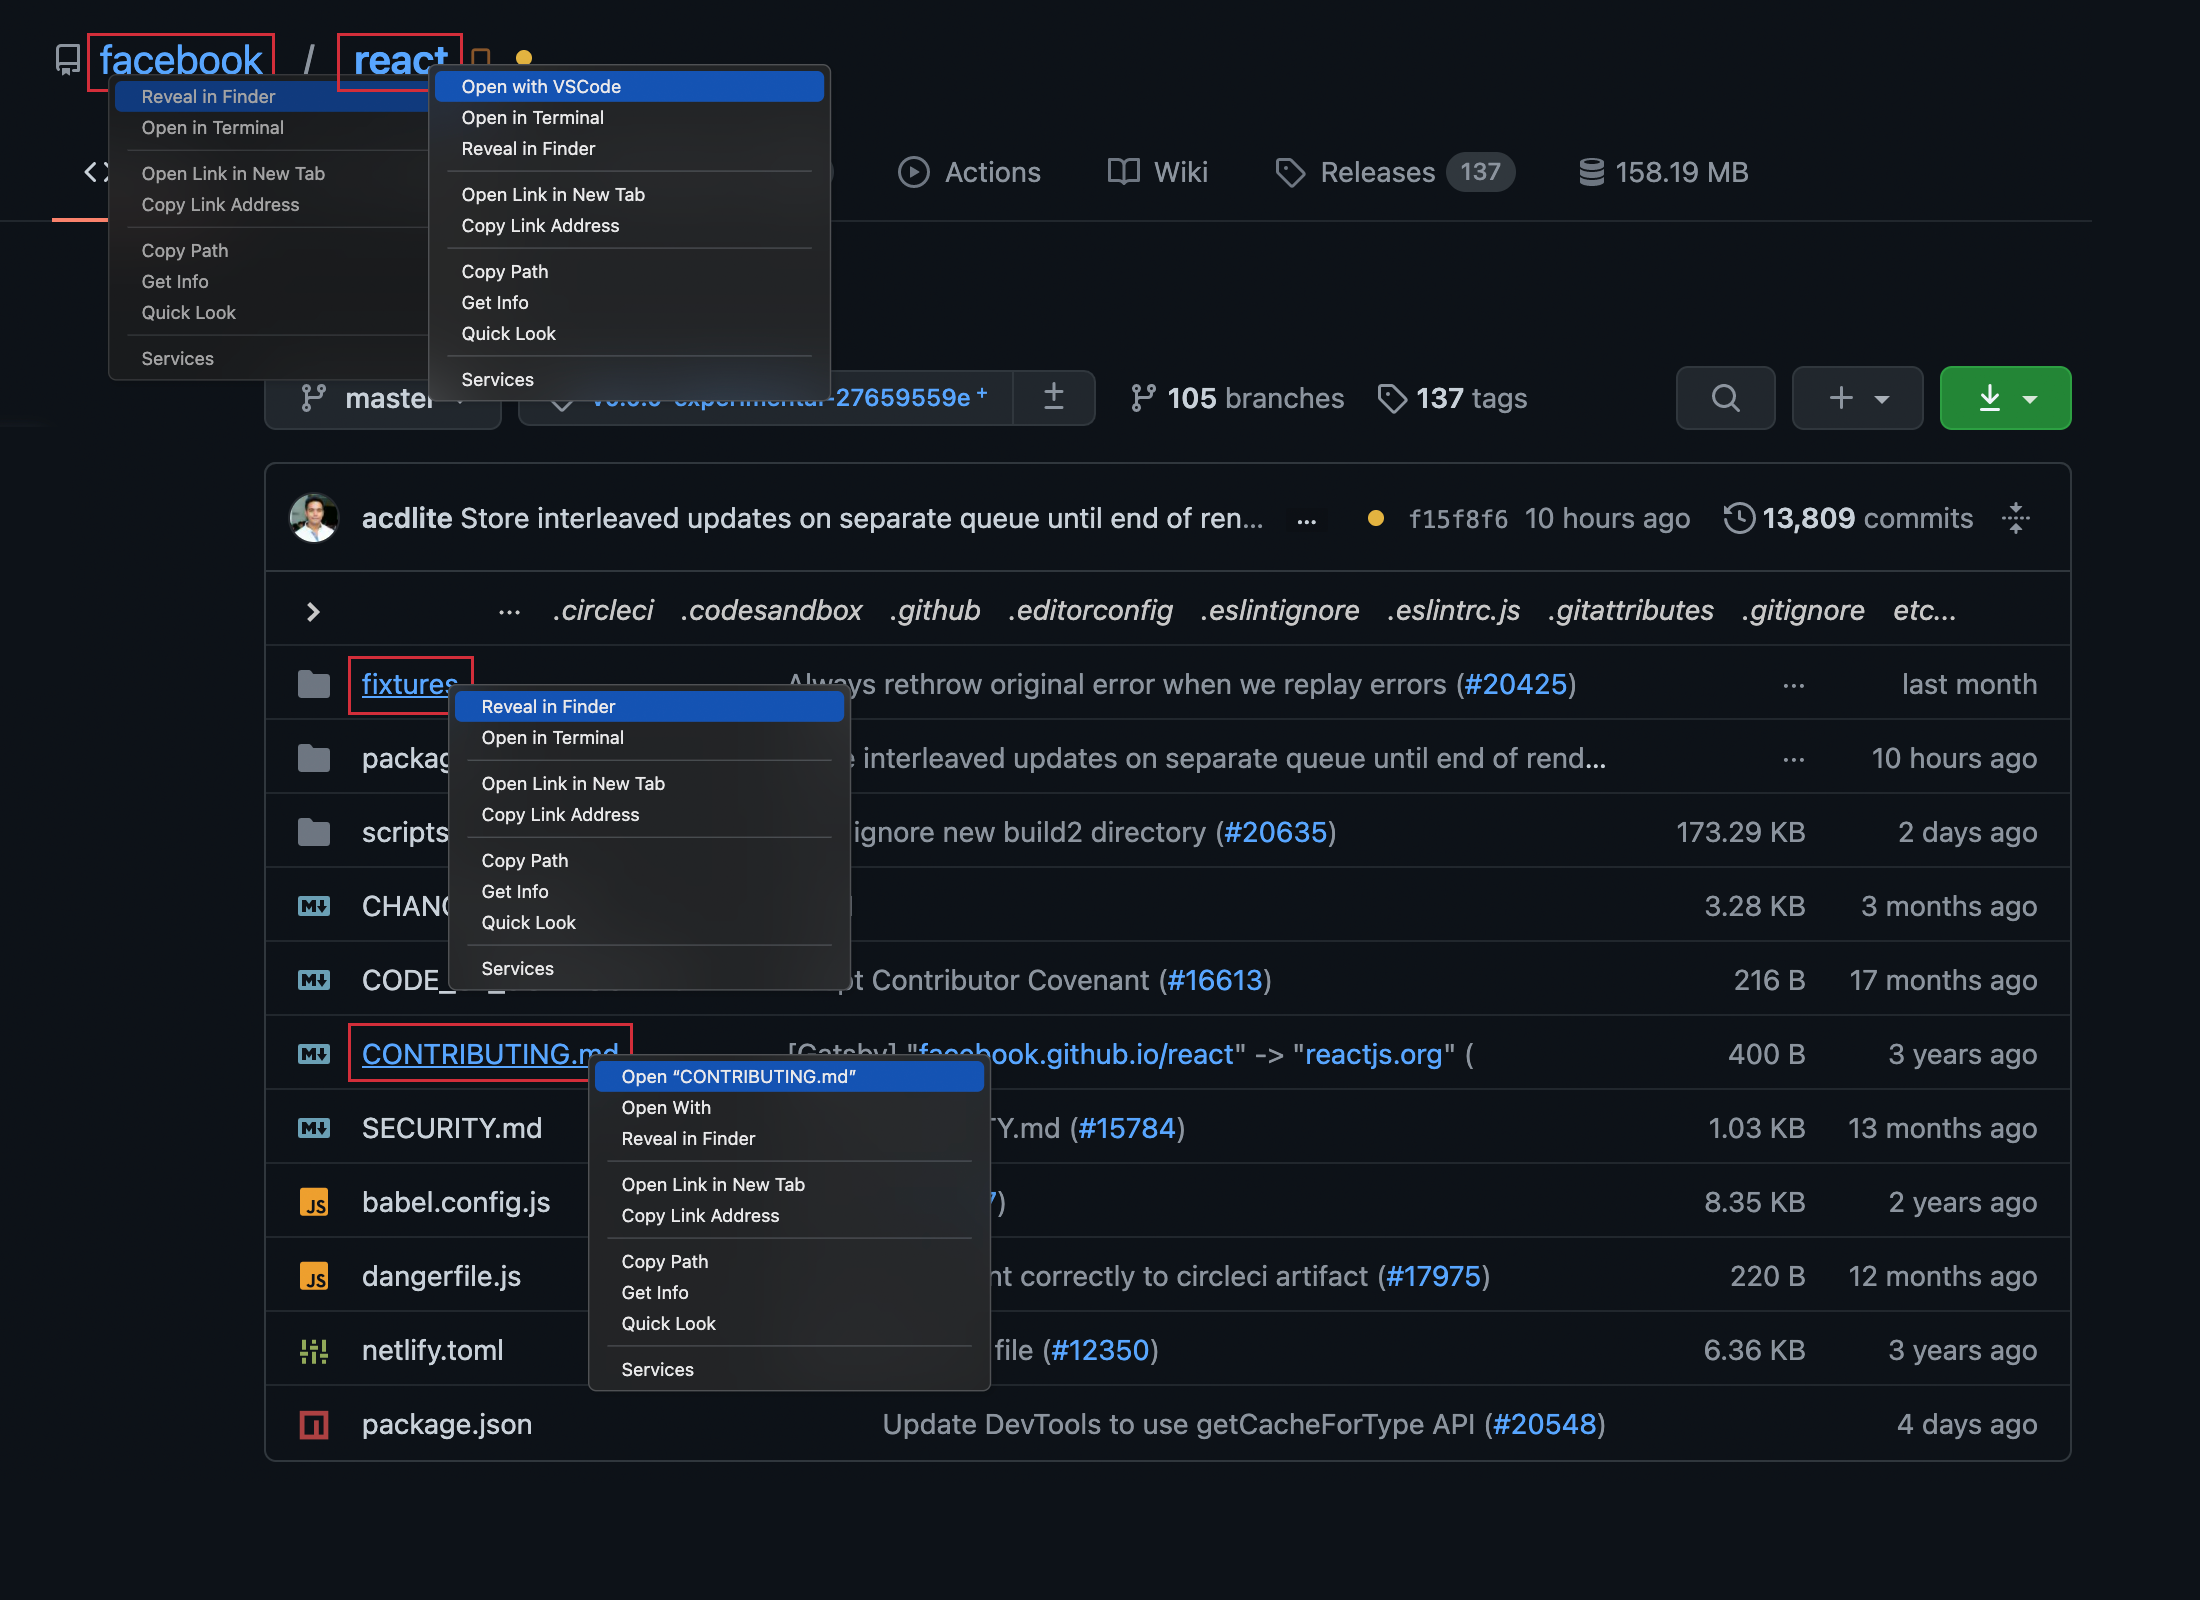
Task: Open the .codesandbox folder
Action: coord(771,610)
